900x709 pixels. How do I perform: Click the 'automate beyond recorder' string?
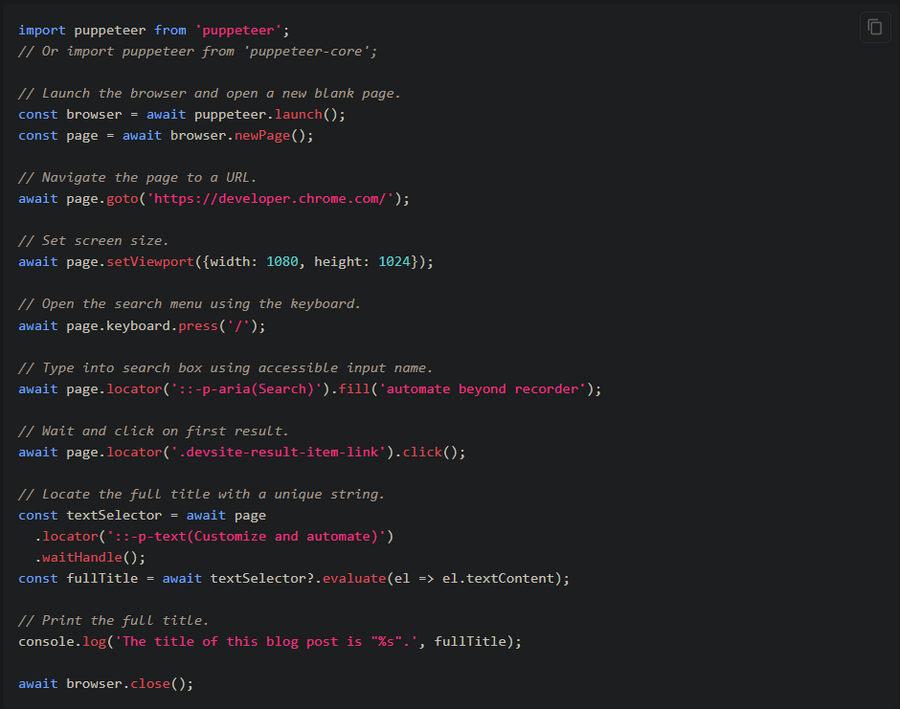(x=486, y=389)
